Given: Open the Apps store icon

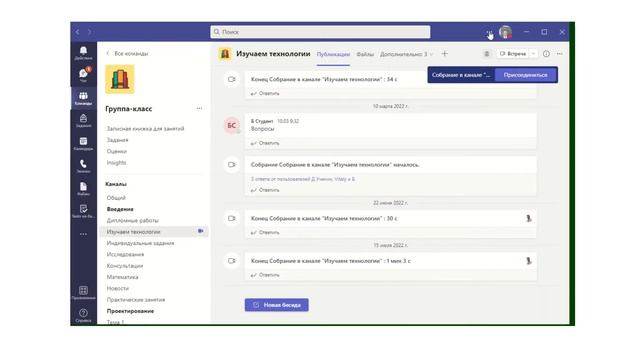Looking at the screenshot, I should point(83,292).
